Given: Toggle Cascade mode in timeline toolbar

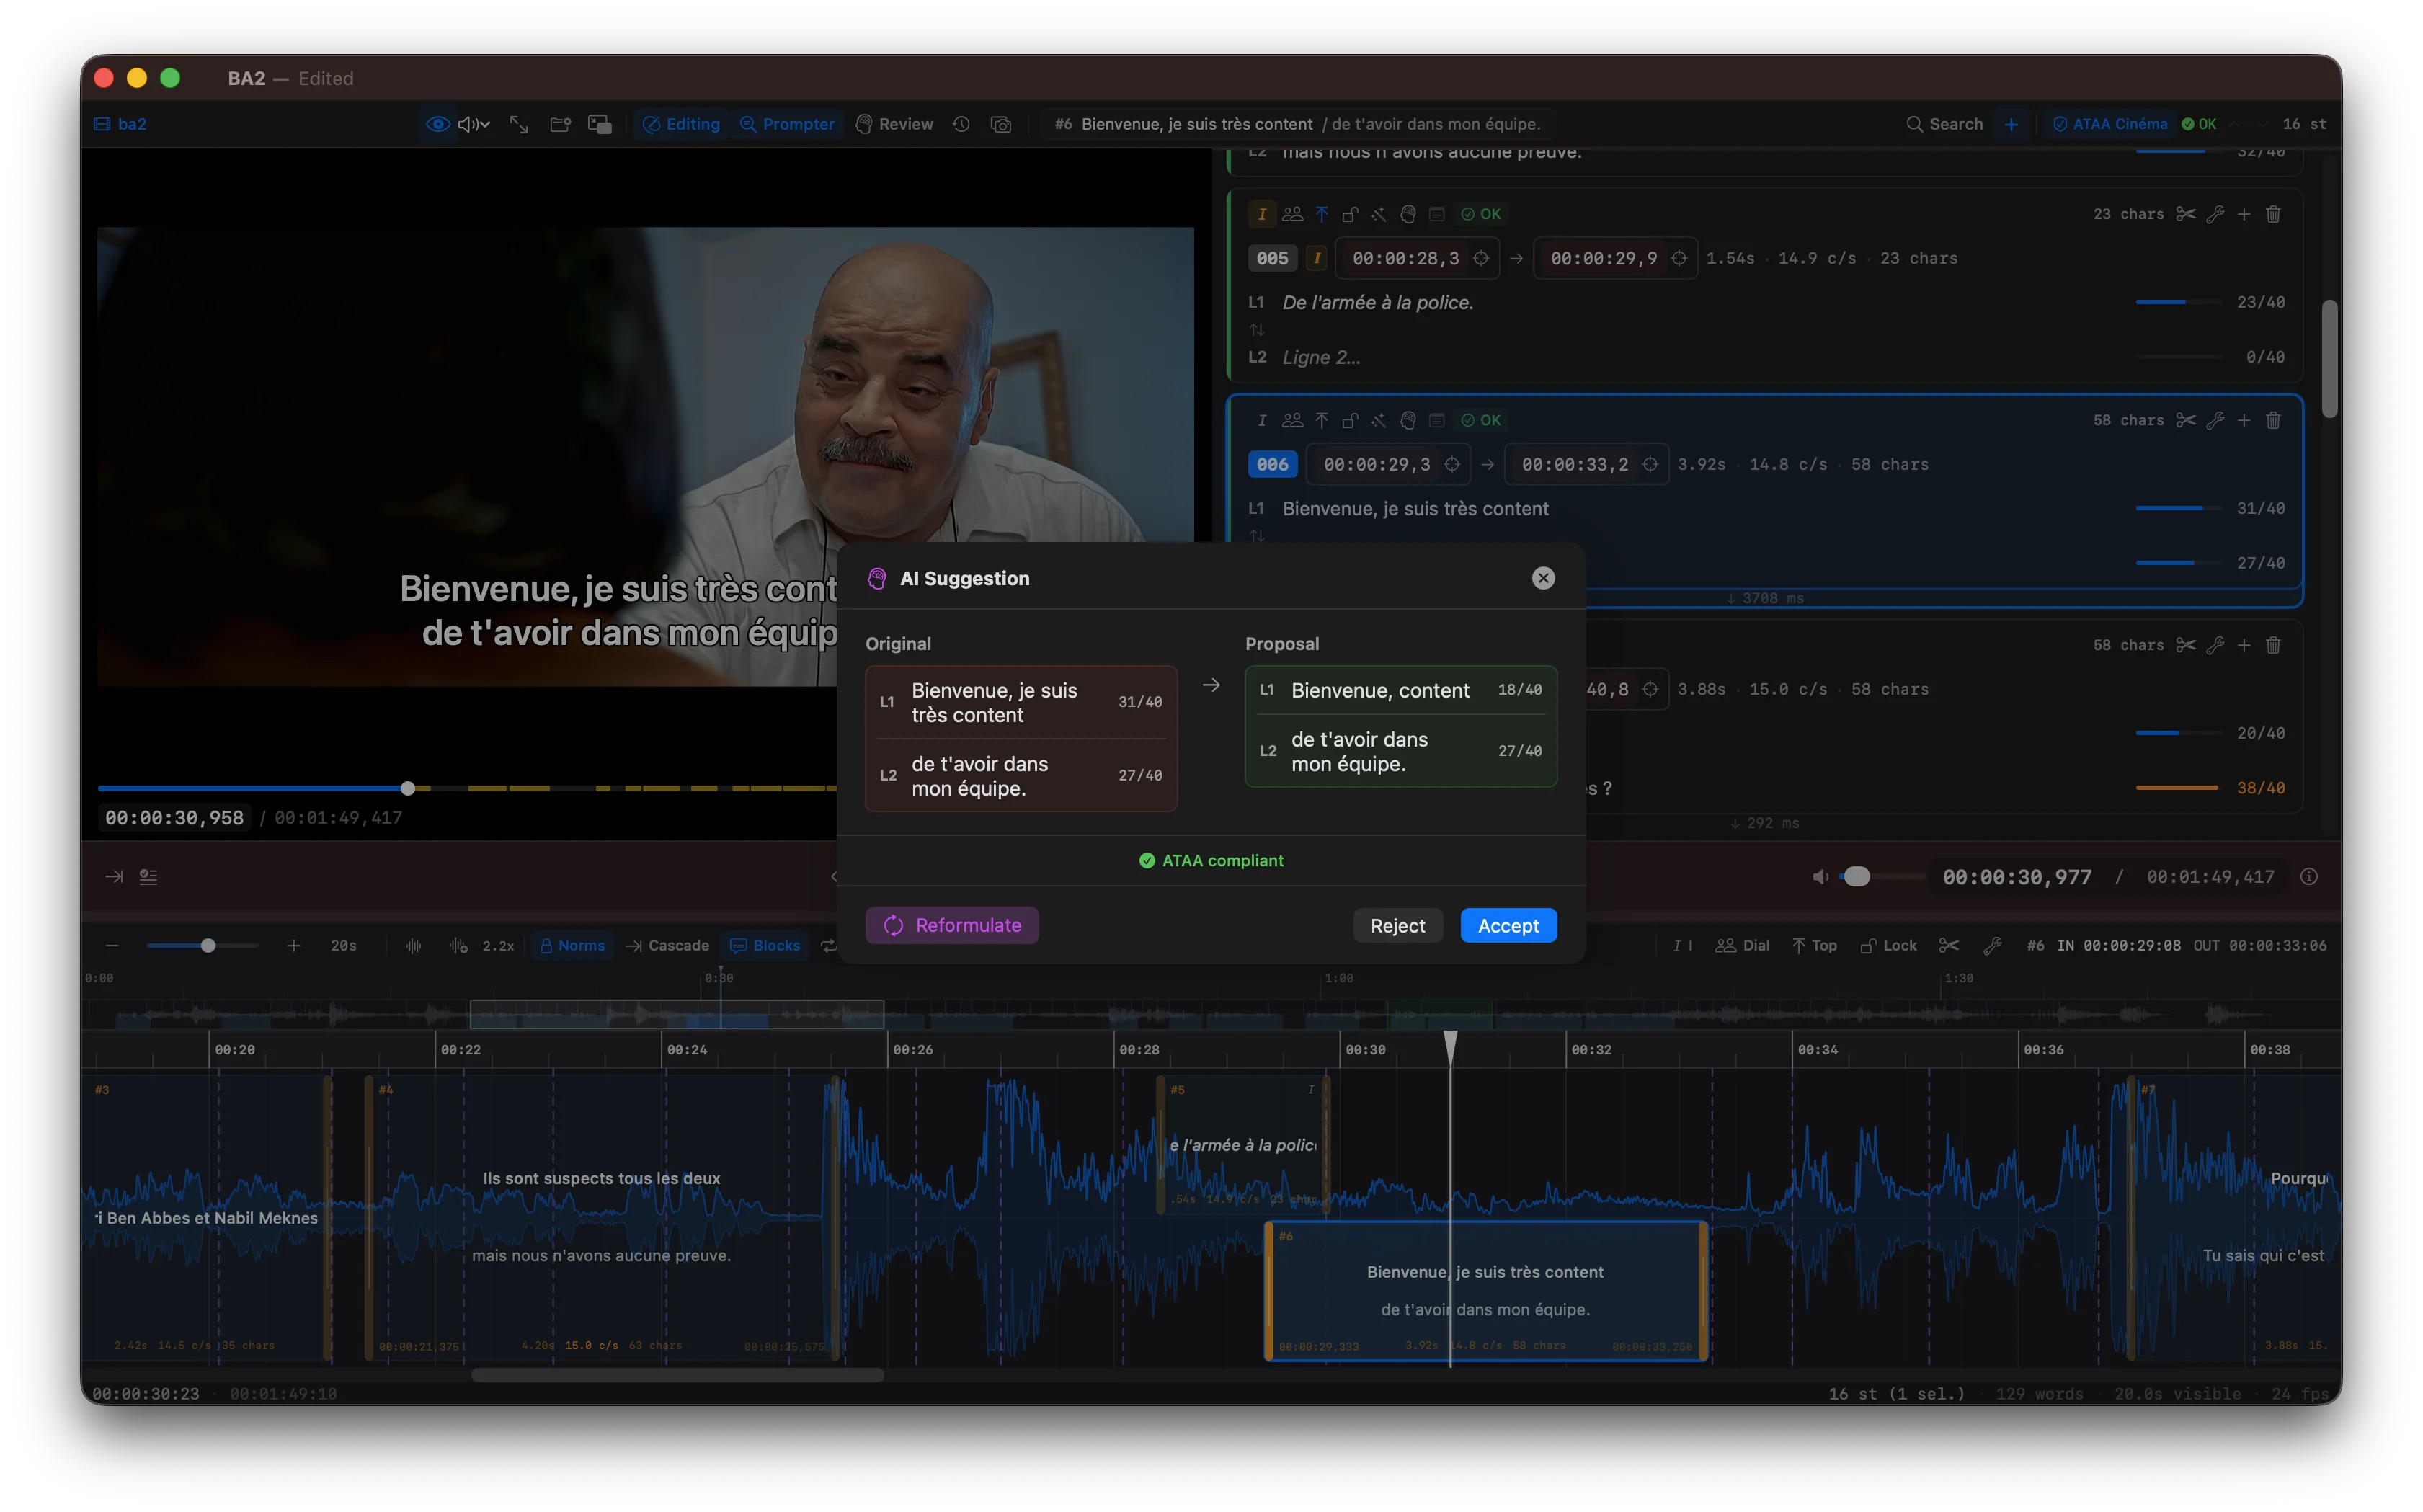Looking at the screenshot, I should pyautogui.click(x=667, y=945).
